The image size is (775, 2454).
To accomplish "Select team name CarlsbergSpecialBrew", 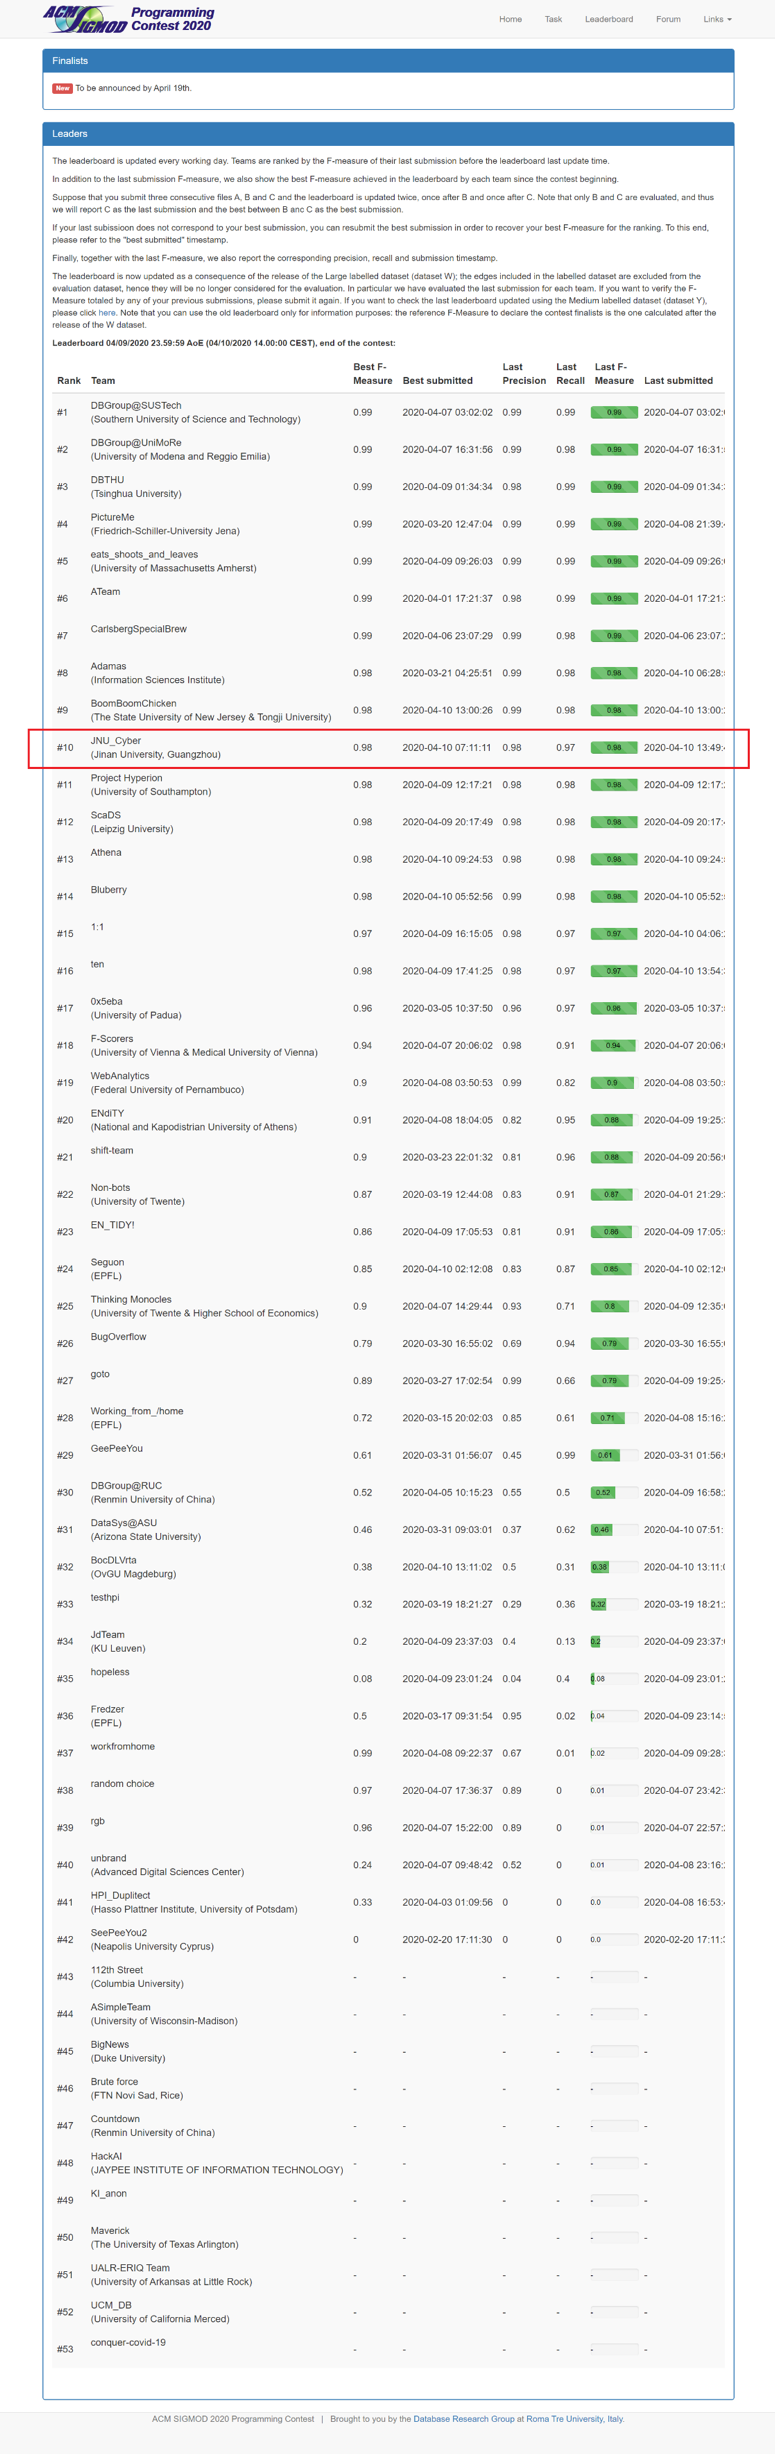I will [139, 629].
